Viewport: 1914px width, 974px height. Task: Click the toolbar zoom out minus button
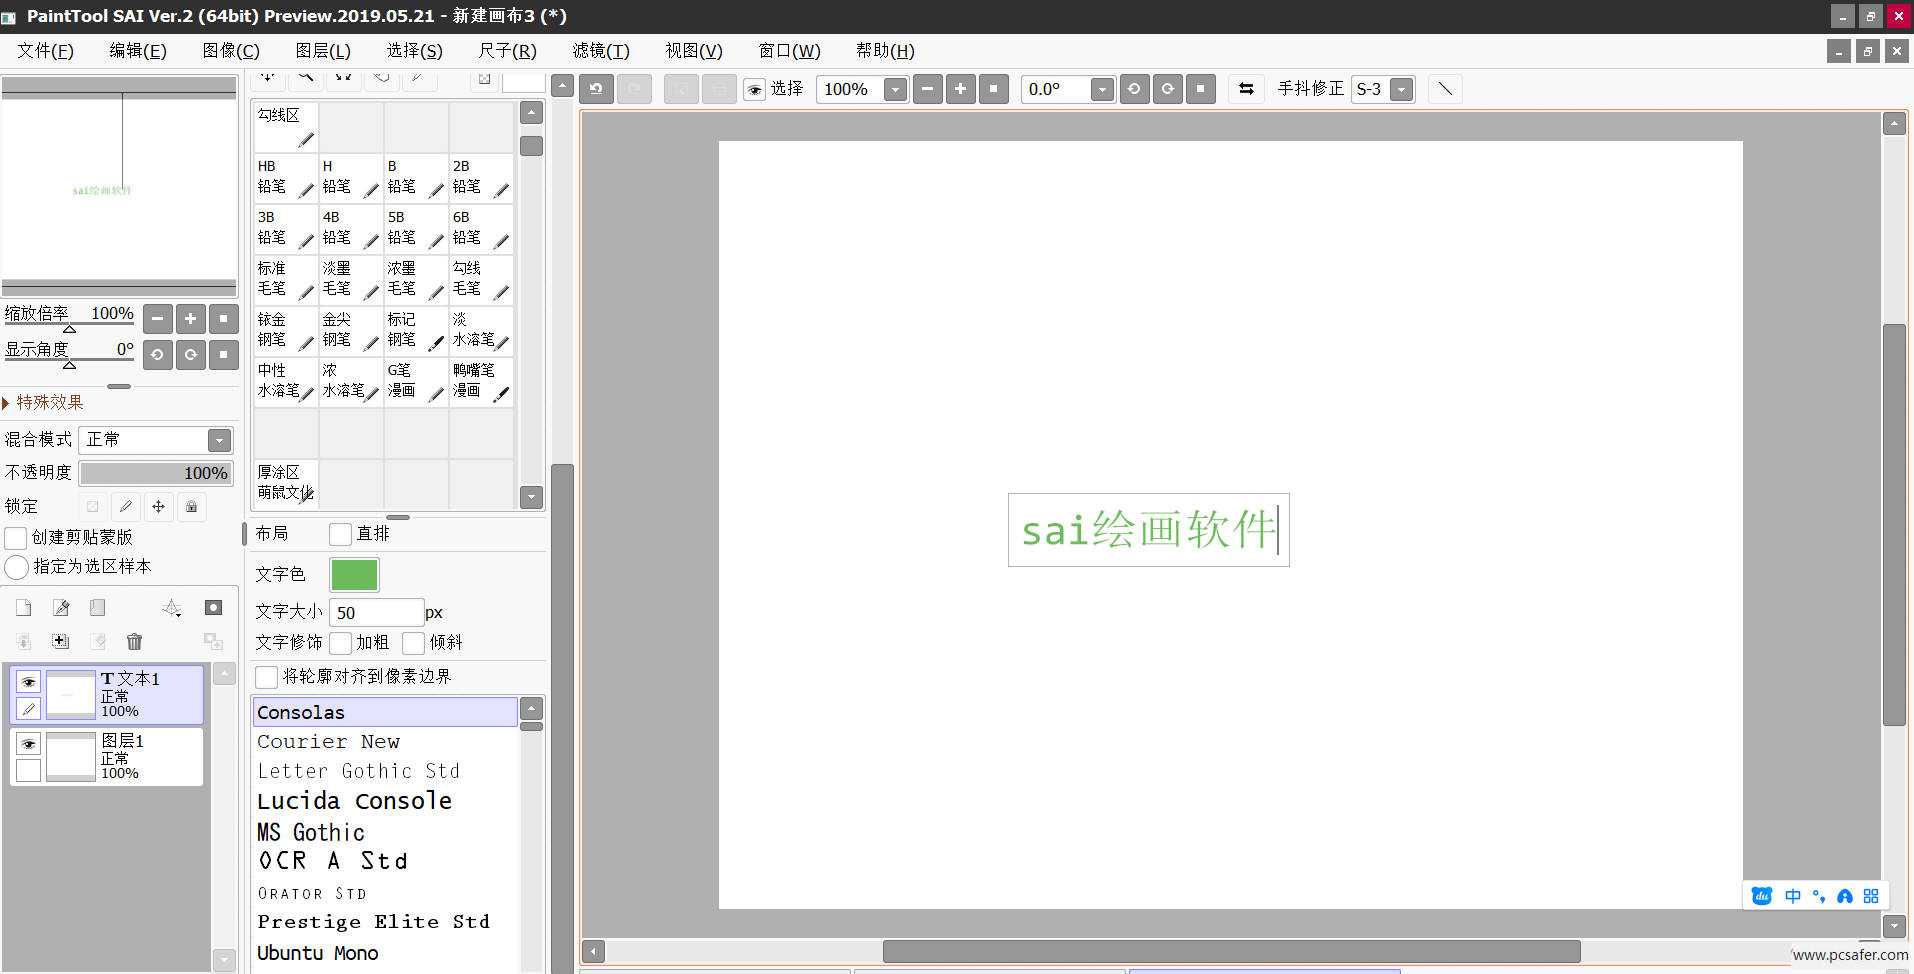click(x=927, y=89)
